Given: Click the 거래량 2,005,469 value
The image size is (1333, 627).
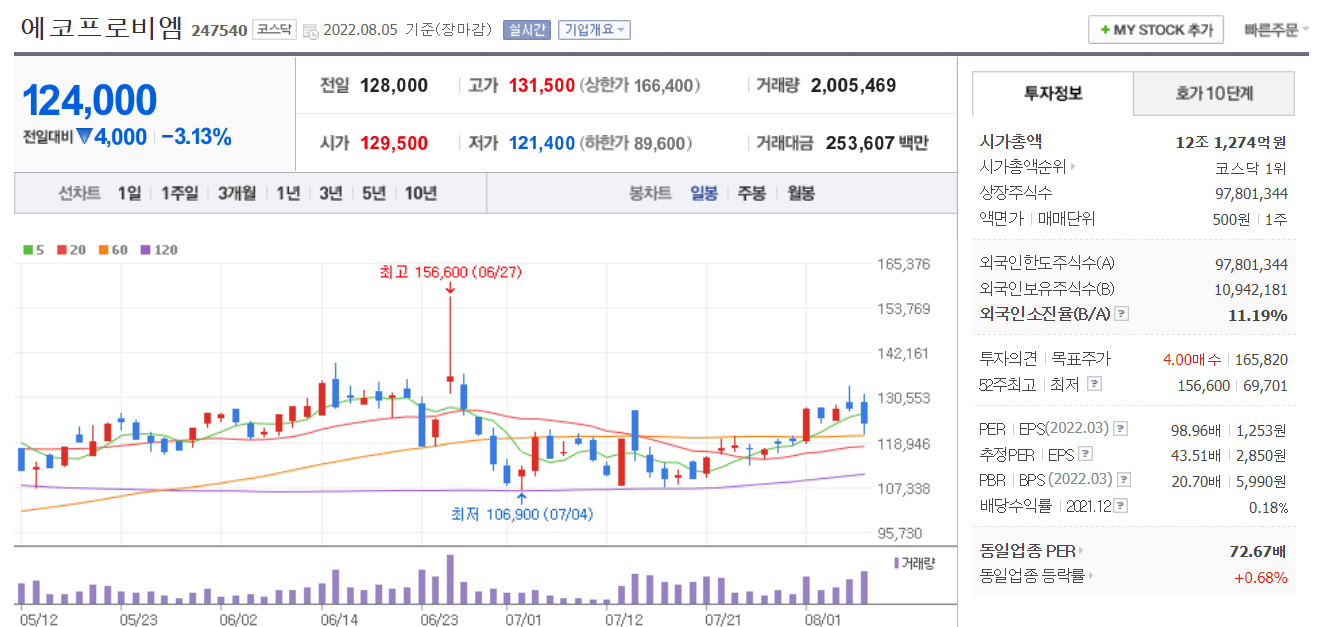Looking at the screenshot, I should point(853,86).
